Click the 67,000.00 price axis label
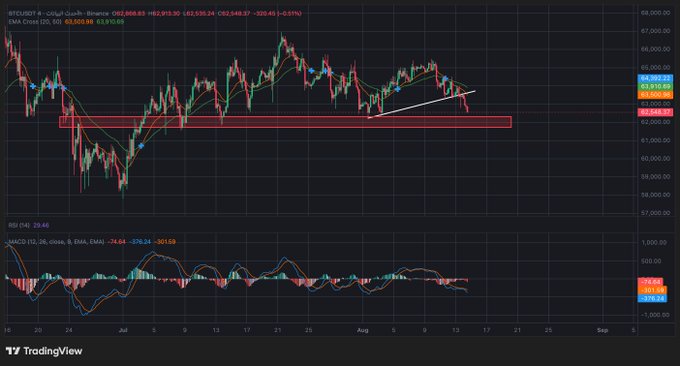Screen dimensions: 680x366 click(x=655, y=31)
